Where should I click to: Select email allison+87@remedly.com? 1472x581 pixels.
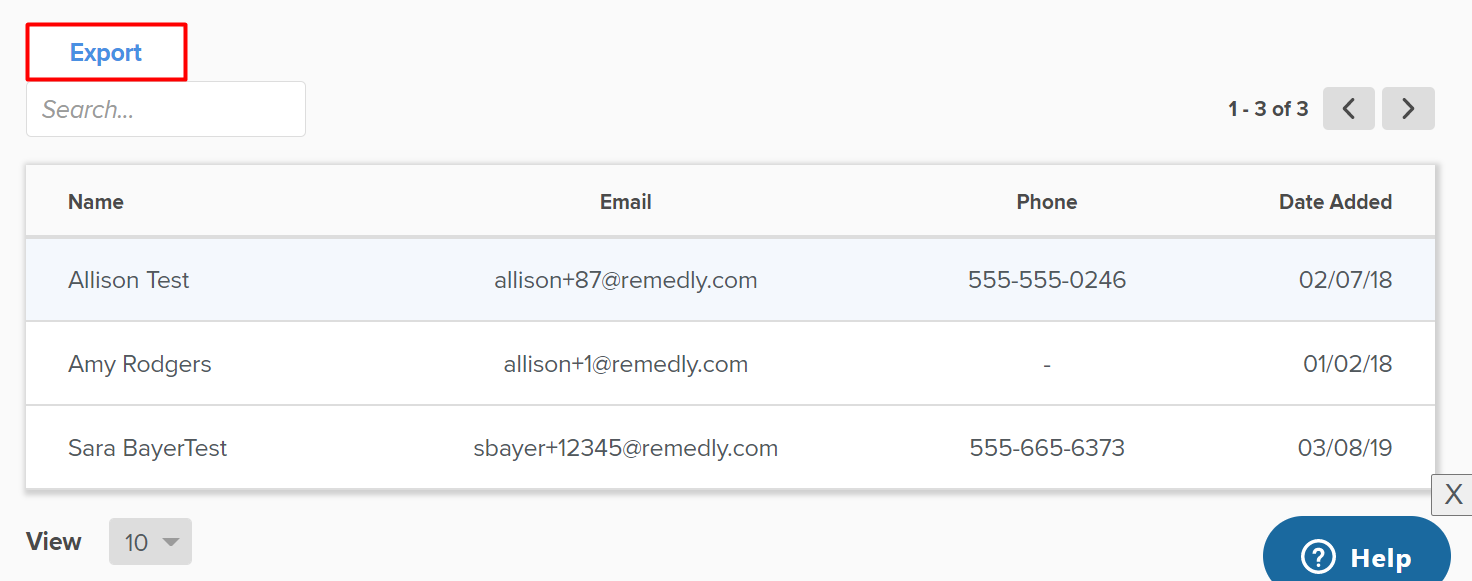(x=626, y=280)
